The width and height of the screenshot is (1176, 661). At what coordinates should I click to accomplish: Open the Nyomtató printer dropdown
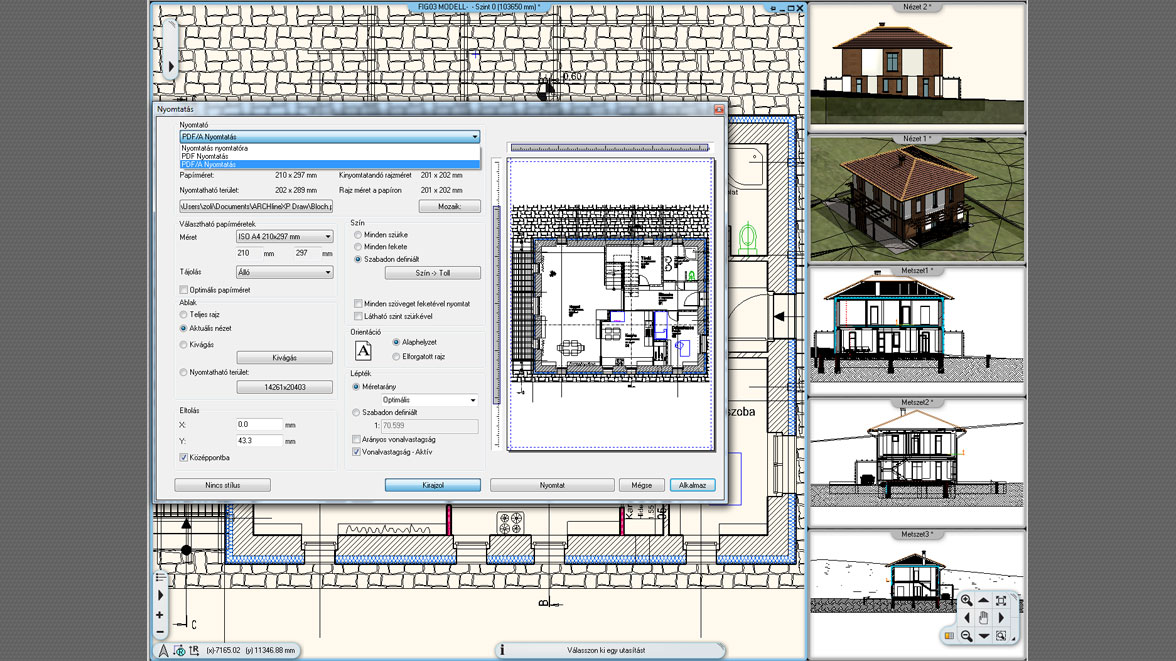[330, 137]
